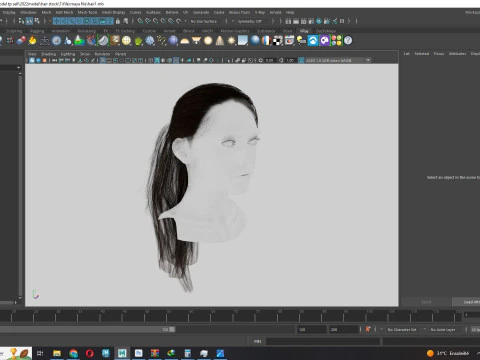This screenshot has height=360, width=480.
Task: Click the time slider ruler
Action: point(231,315)
